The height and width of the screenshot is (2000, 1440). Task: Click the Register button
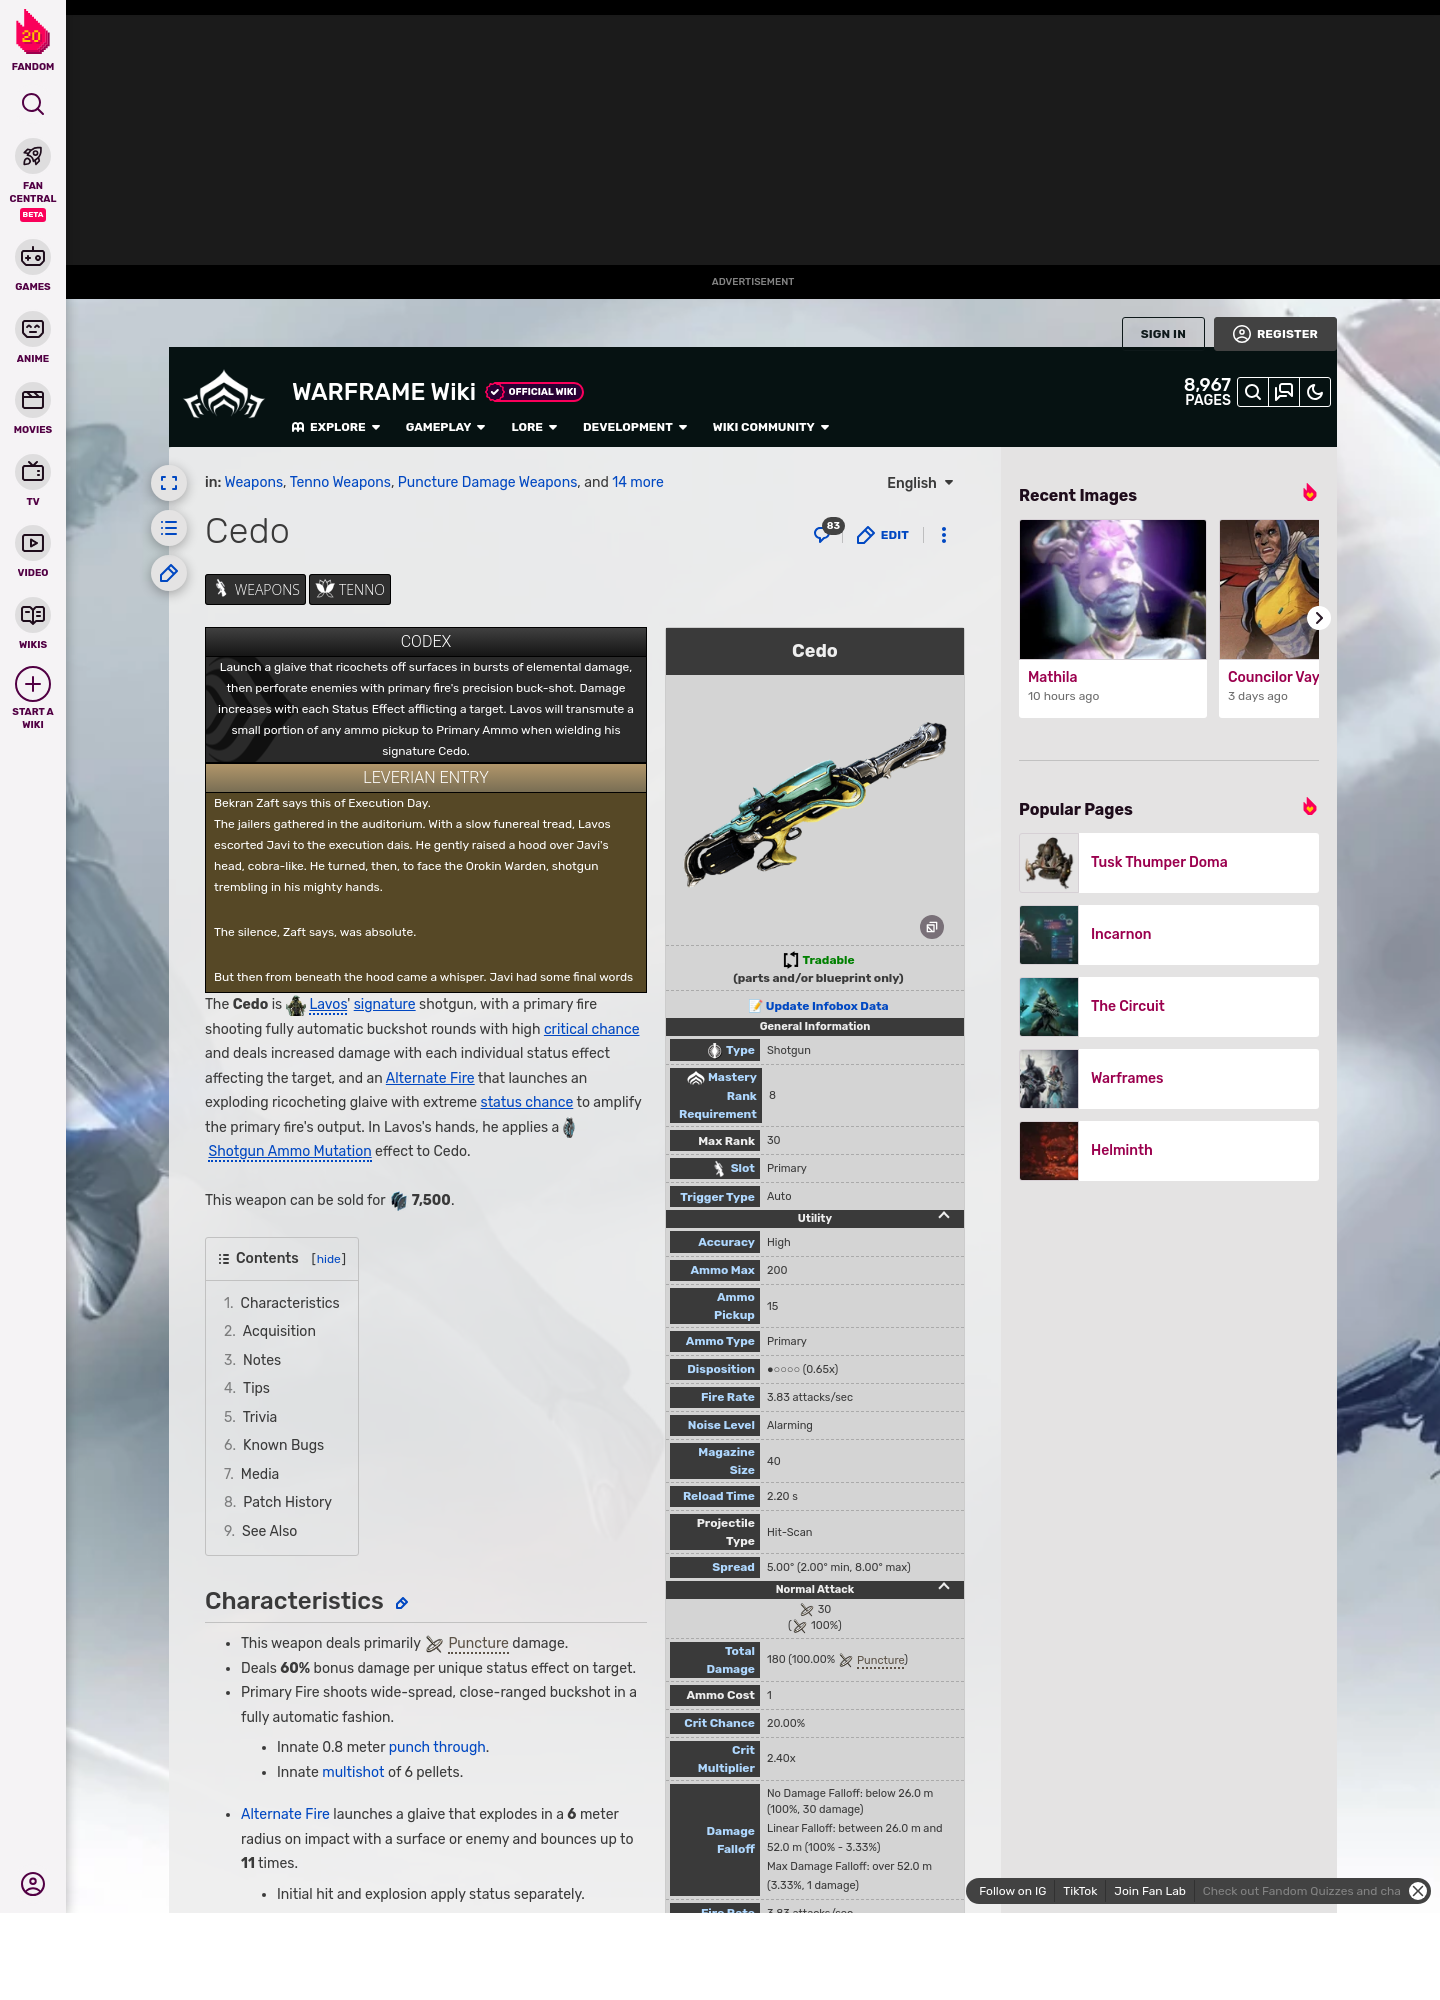pos(1275,334)
